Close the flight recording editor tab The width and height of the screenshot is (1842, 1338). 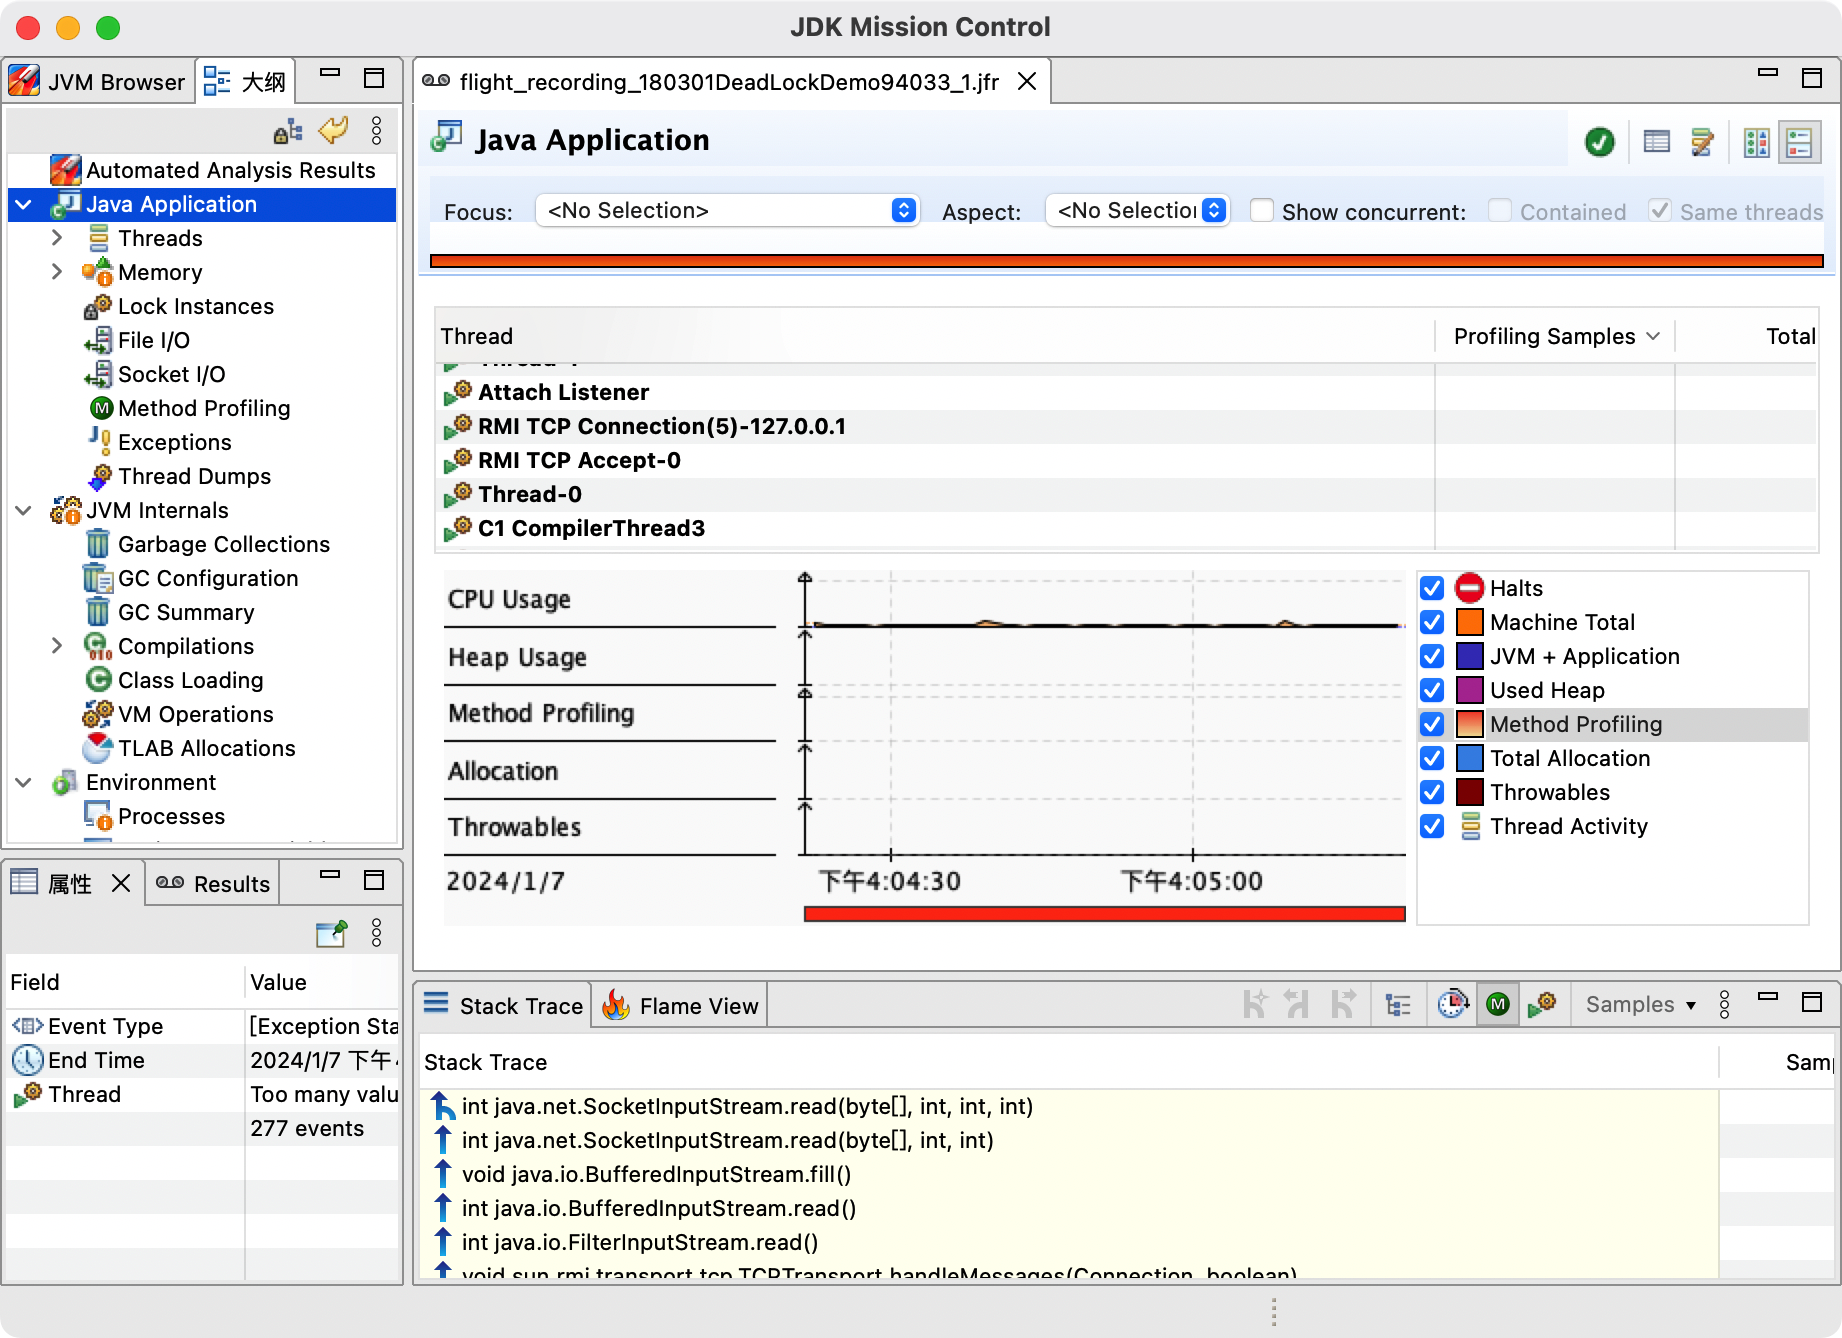(x=1027, y=82)
